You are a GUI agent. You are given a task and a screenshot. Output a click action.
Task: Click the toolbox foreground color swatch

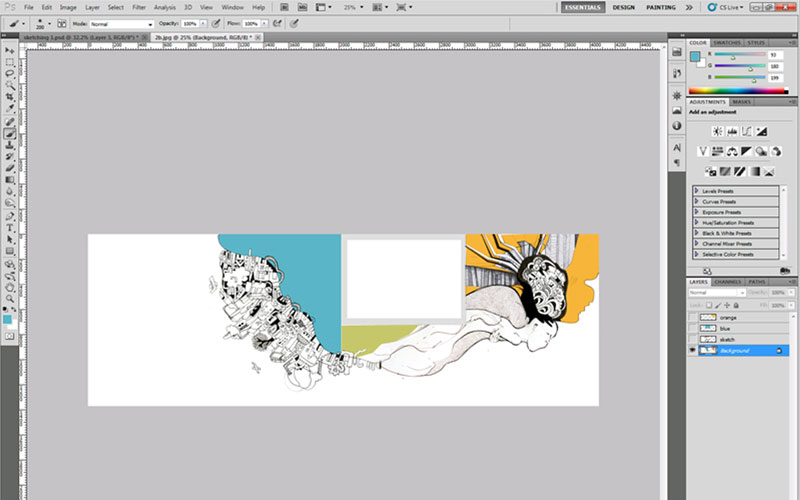click(x=7, y=319)
